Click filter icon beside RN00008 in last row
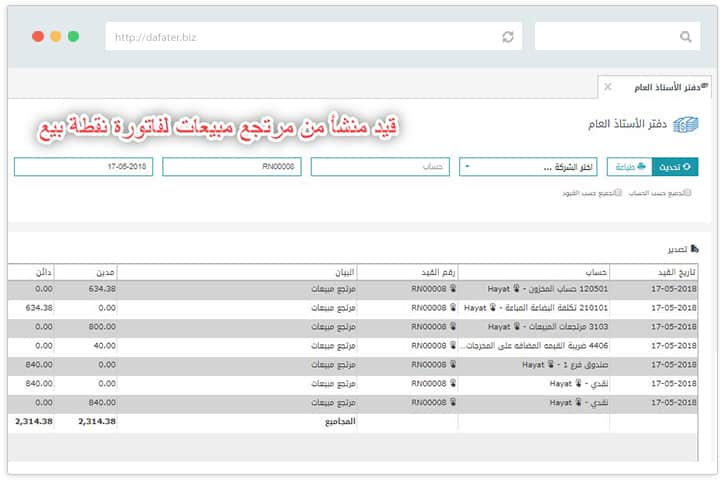 (x=453, y=403)
